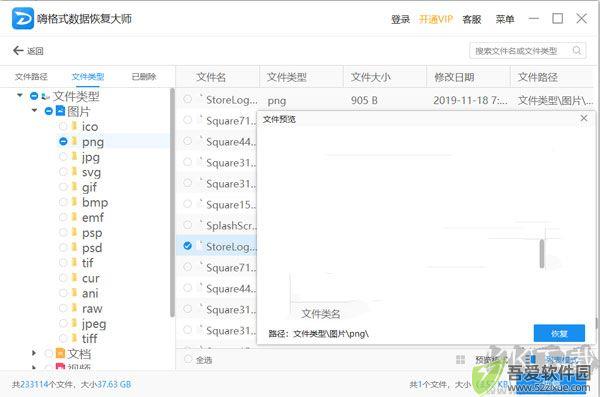Viewport: 600px width, 397px height.
Task: Expand the 文档 tree node
Action: click(34, 353)
